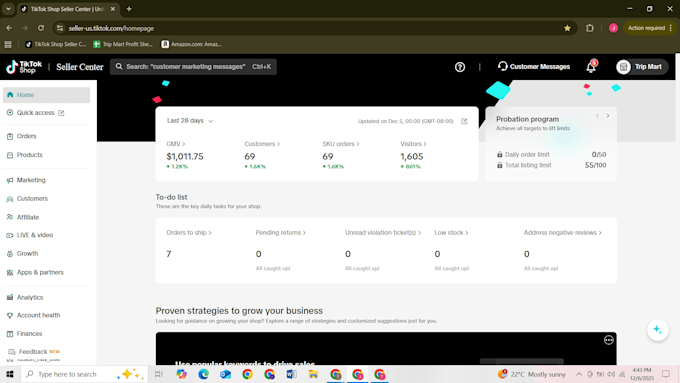The image size is (680, 383).
Task: Go back in browser history
Action: pyautogui.click(x=9, y=28)
